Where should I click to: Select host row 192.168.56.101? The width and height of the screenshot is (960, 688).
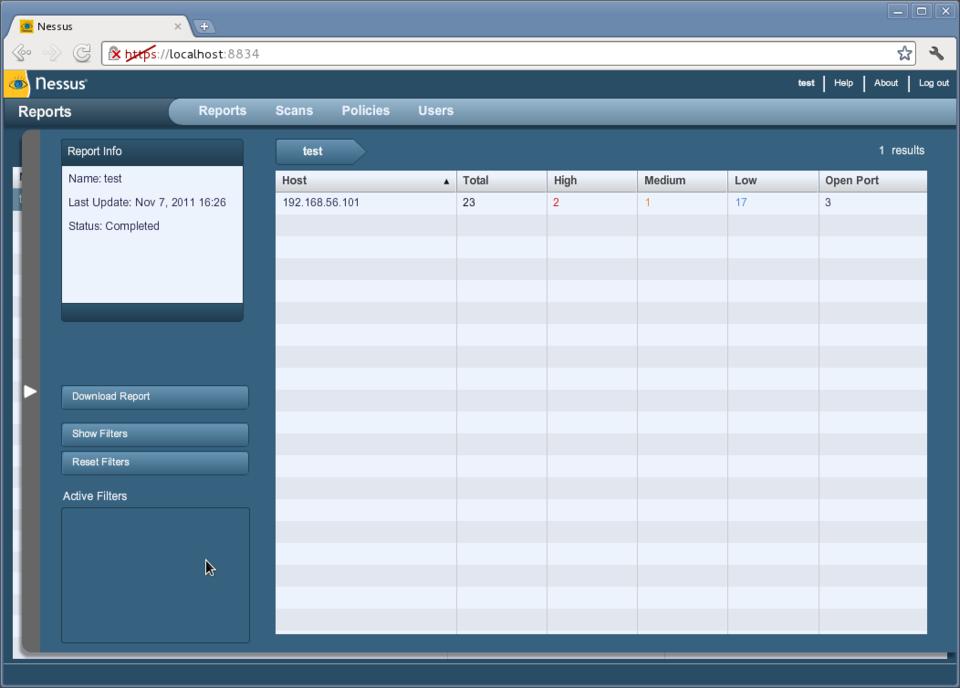[321, 203]
